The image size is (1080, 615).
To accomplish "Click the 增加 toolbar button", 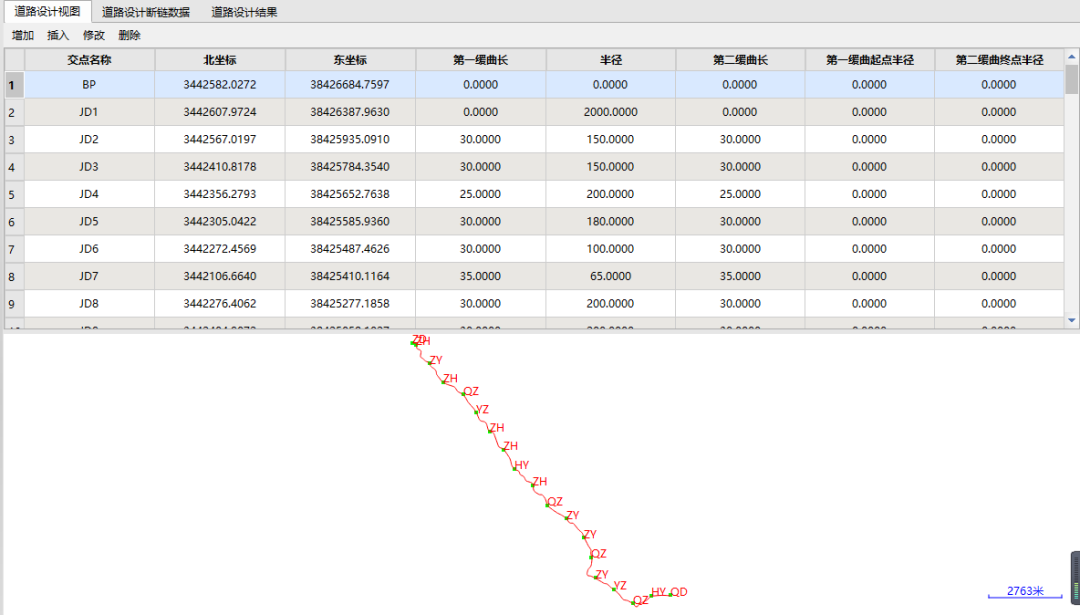I will click(x=23, y=35).
